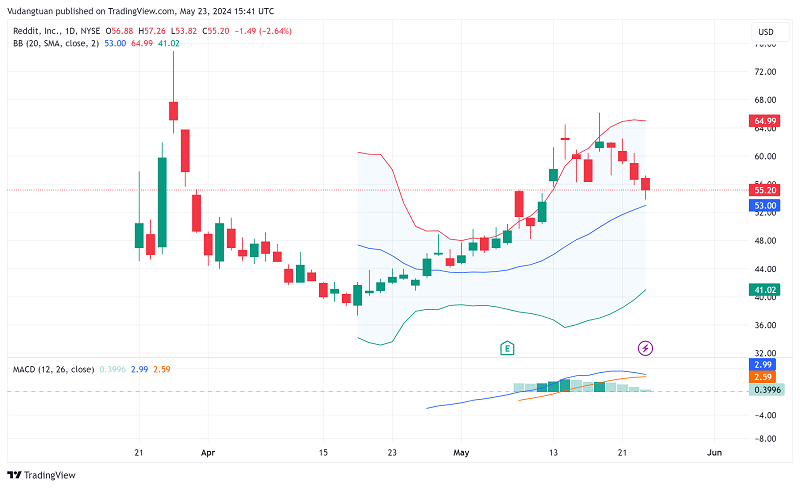Click the 72.00 level on price axis
The image size is (800, 488).
point(765,72)
